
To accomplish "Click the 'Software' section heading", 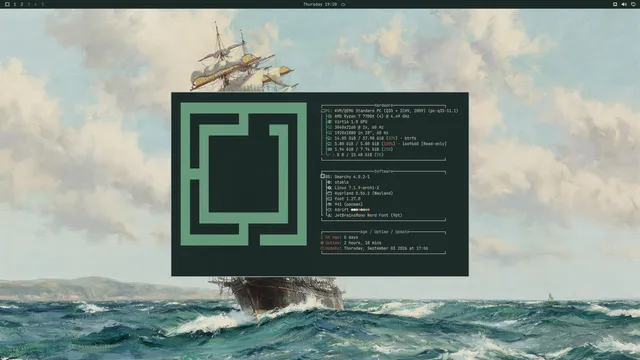I will [383, 171].
